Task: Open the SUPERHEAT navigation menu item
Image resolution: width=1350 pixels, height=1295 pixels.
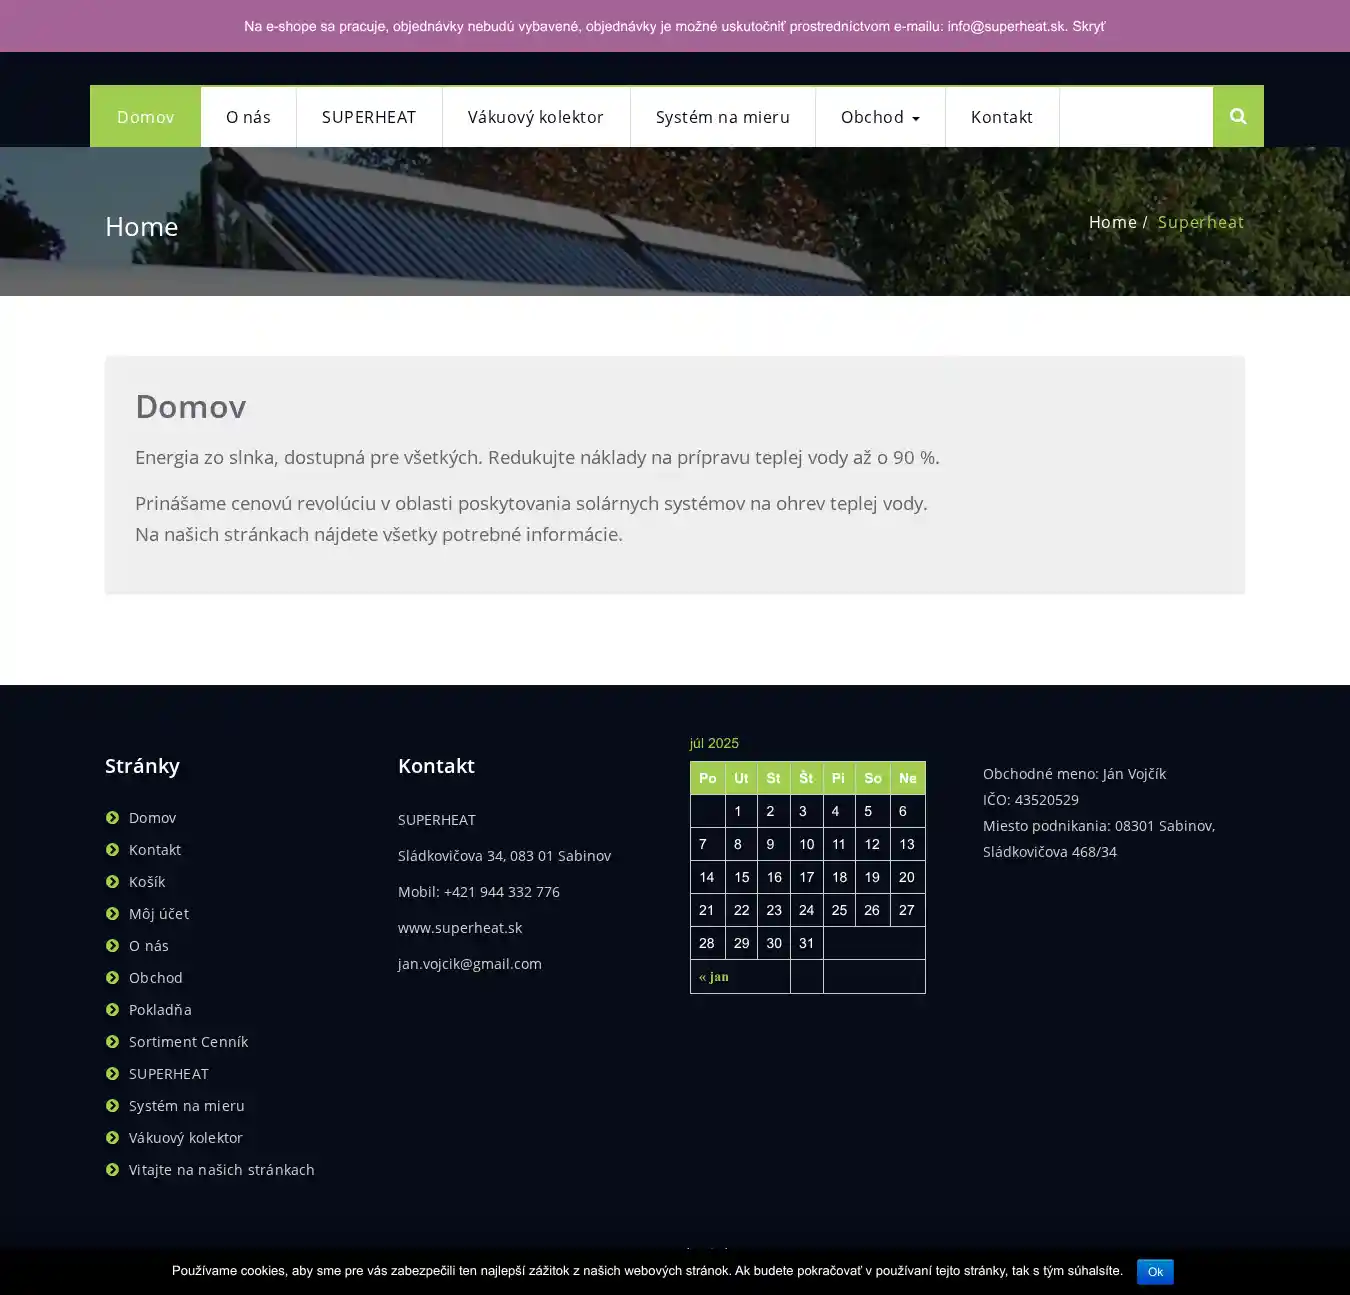Action: click(x=368, y=117)
